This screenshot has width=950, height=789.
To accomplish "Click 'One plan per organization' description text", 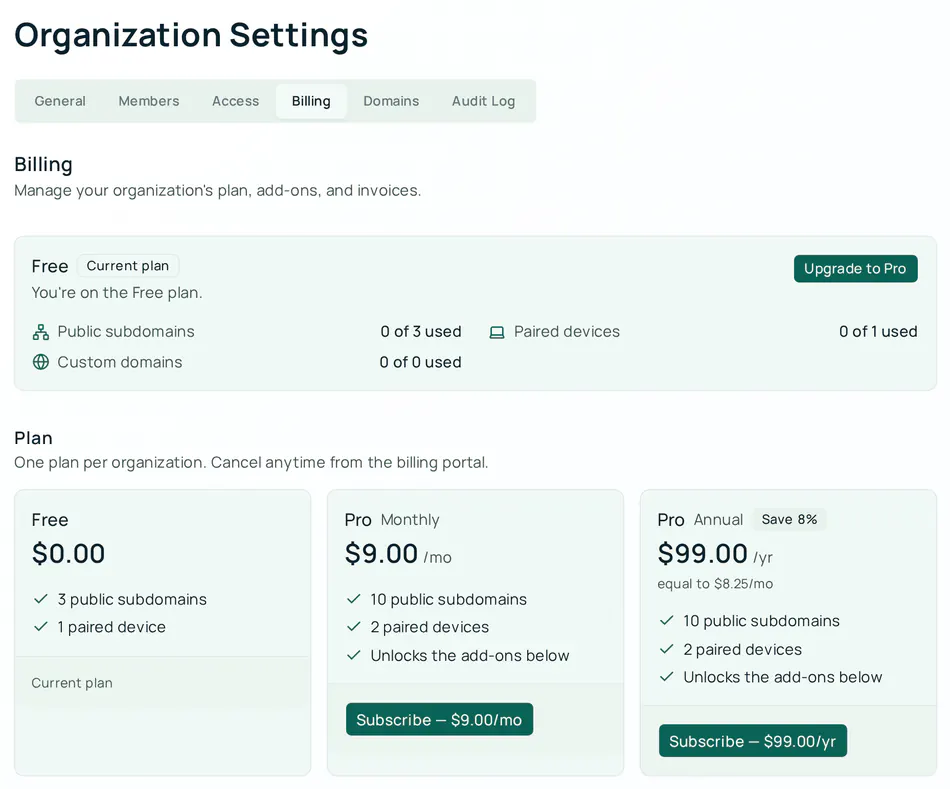I will pos(251,463).
